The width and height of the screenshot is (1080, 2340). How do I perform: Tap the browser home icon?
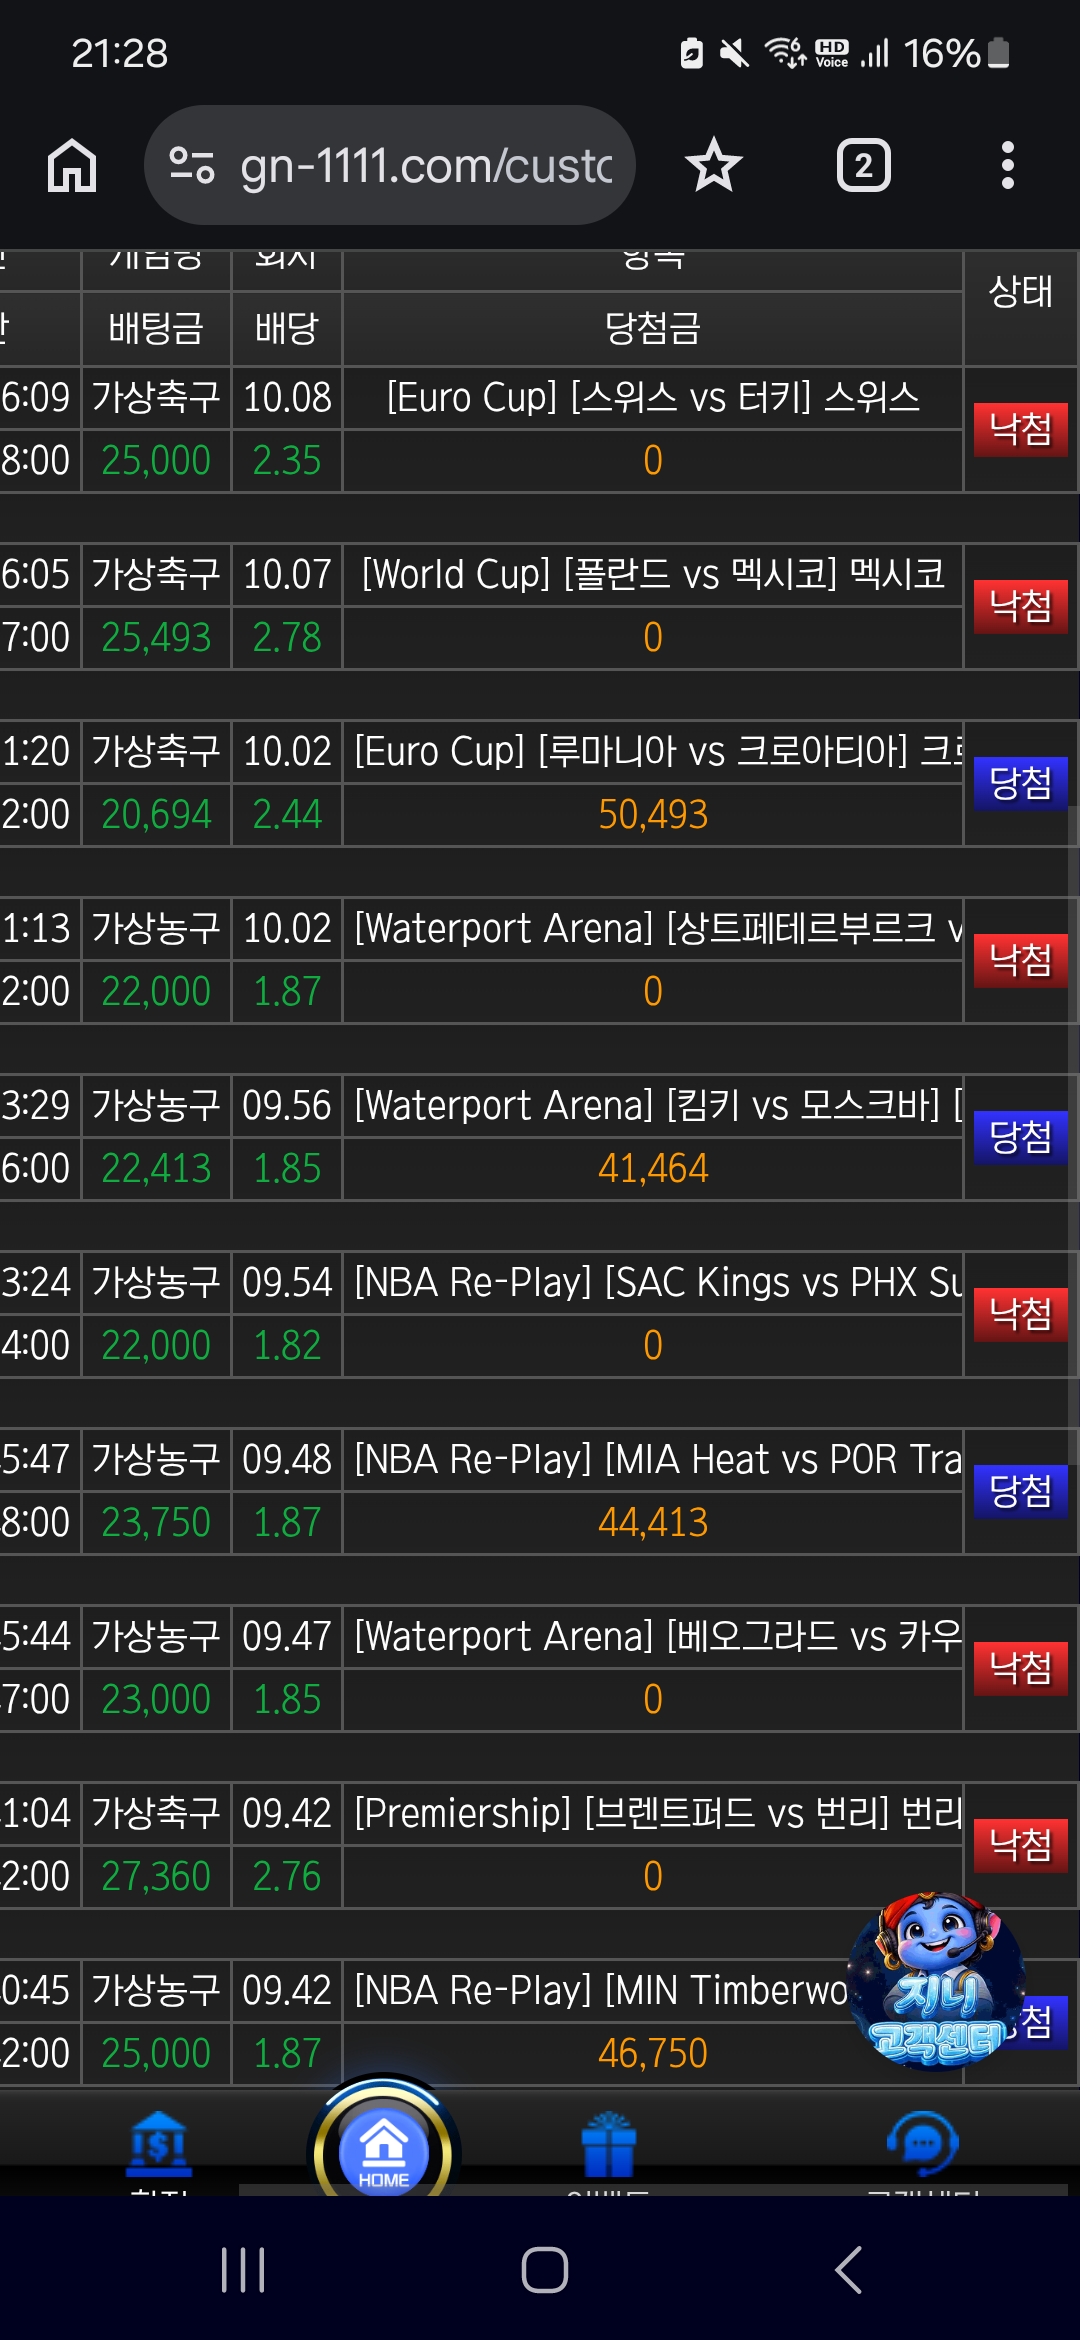[72, 165]
